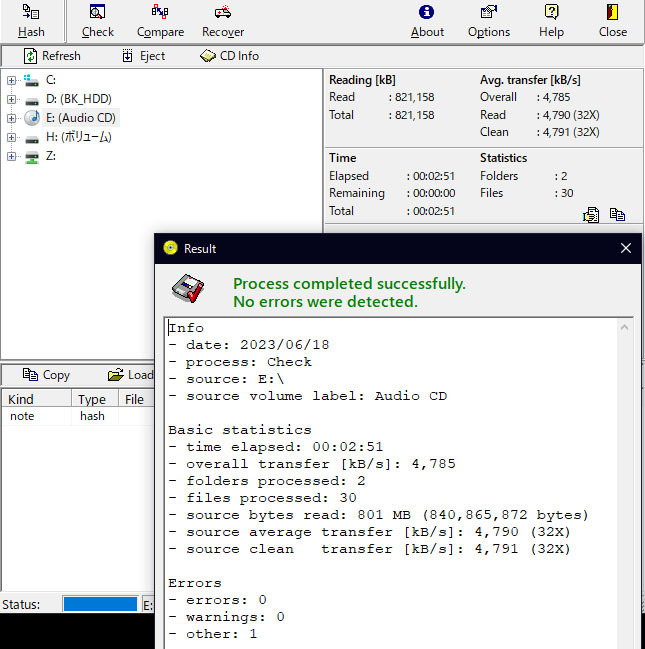The height and width of the screenshot is (649, 645).
Task: Open the Options settings
Action: [489, 20]
